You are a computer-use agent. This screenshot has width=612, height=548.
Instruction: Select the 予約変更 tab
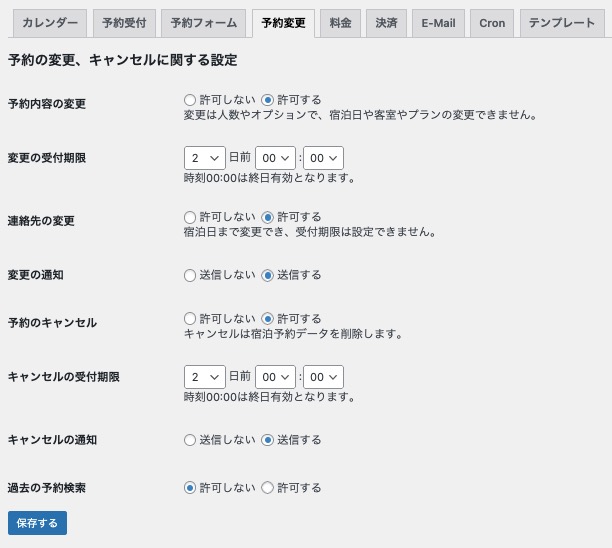(283, 23)
